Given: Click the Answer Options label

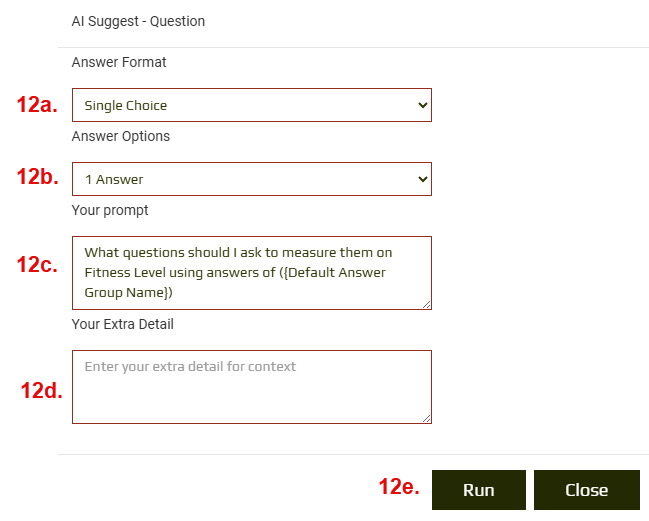Looking at the screenshot, I should pyautogui.click(x=121, y=136).
